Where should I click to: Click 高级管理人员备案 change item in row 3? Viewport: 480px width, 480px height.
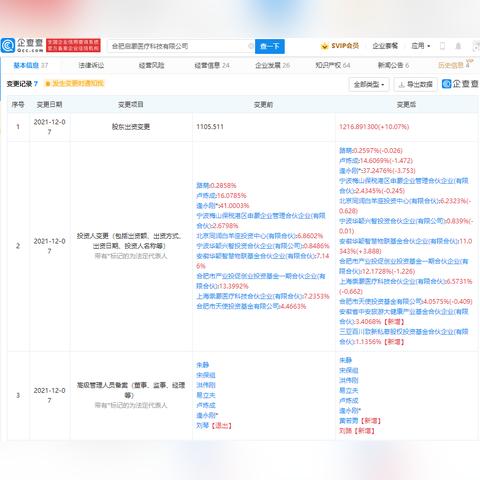pyautogui.click(x=131, y=390)
